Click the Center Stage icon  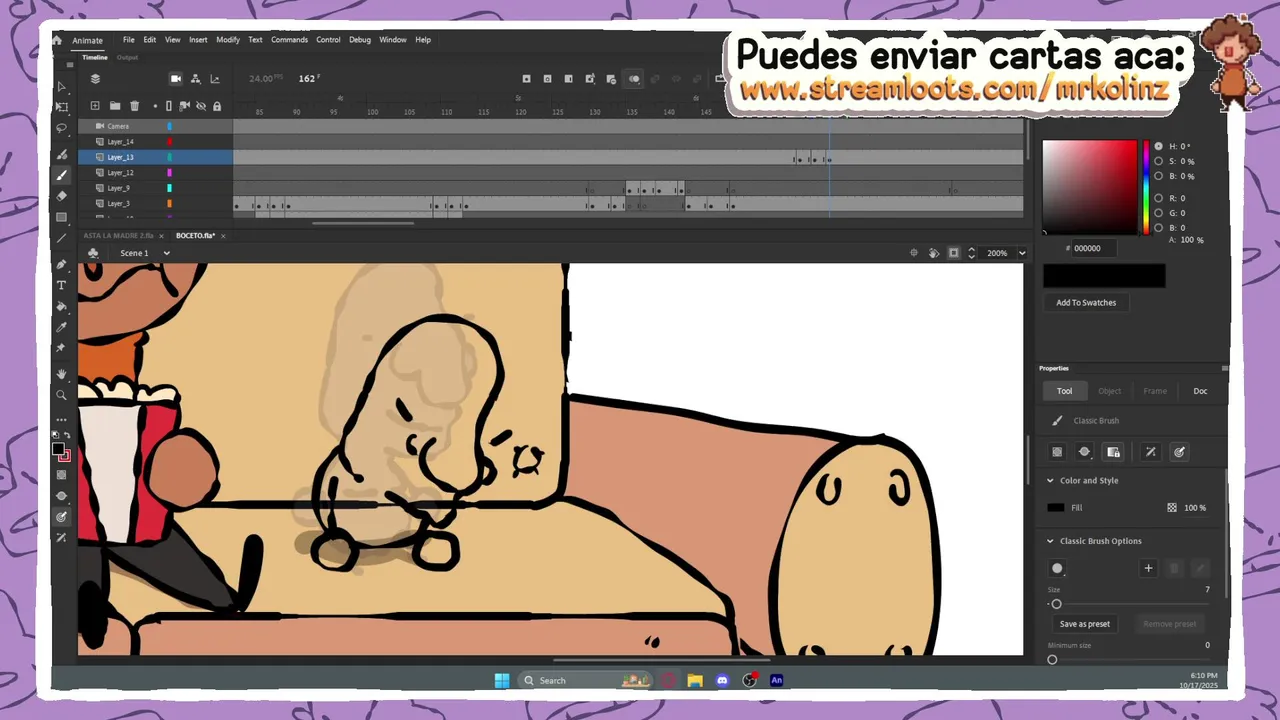(913, 253)
